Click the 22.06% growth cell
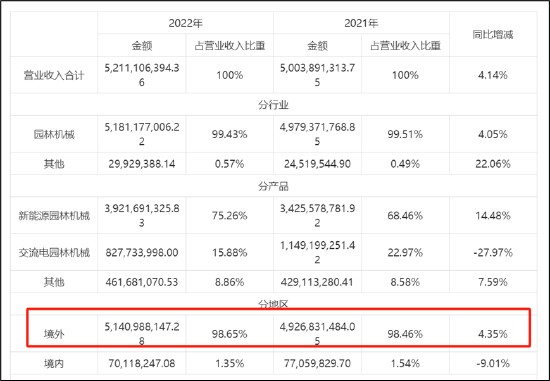This screenshot has height=381, width=550. click(x=493, y=164)
